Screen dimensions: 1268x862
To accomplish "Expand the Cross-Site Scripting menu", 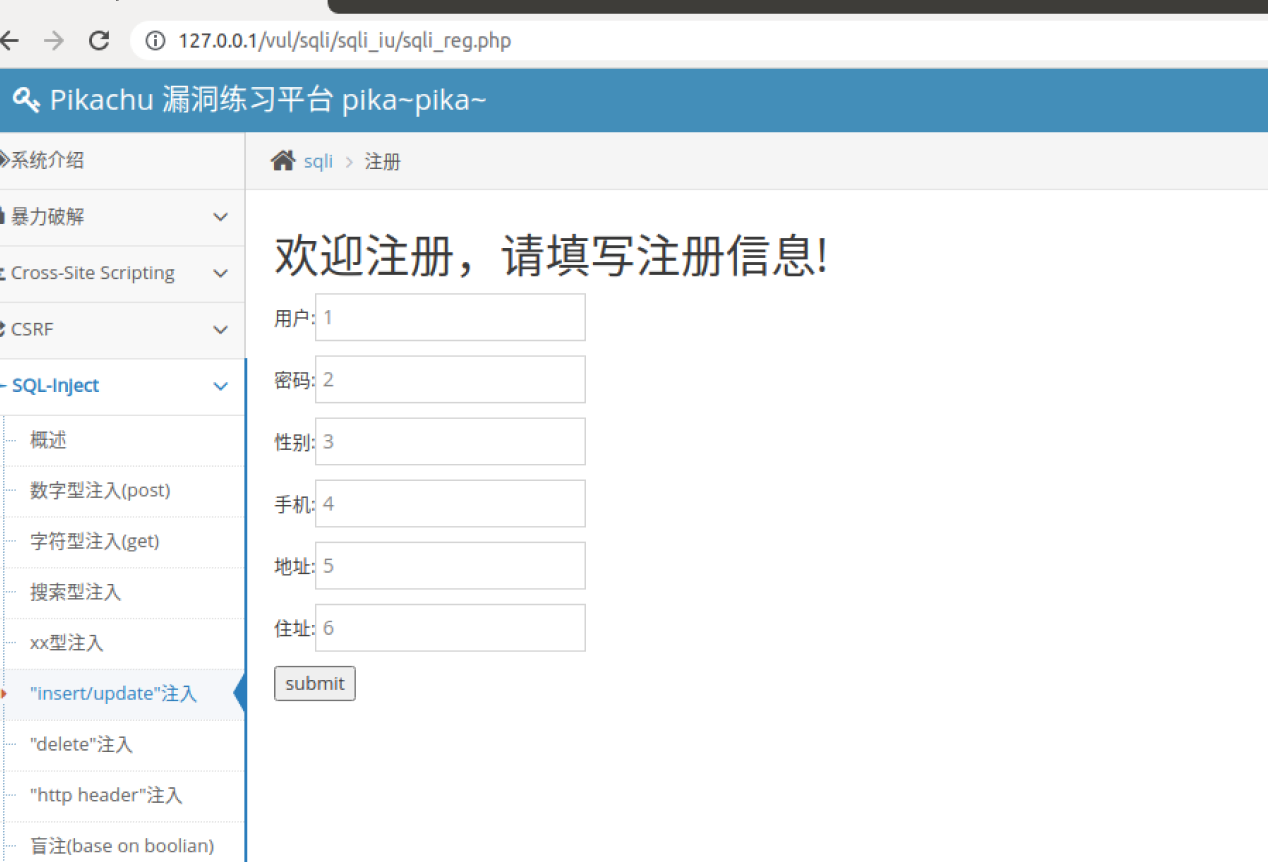I will click(x=122, y=273).
